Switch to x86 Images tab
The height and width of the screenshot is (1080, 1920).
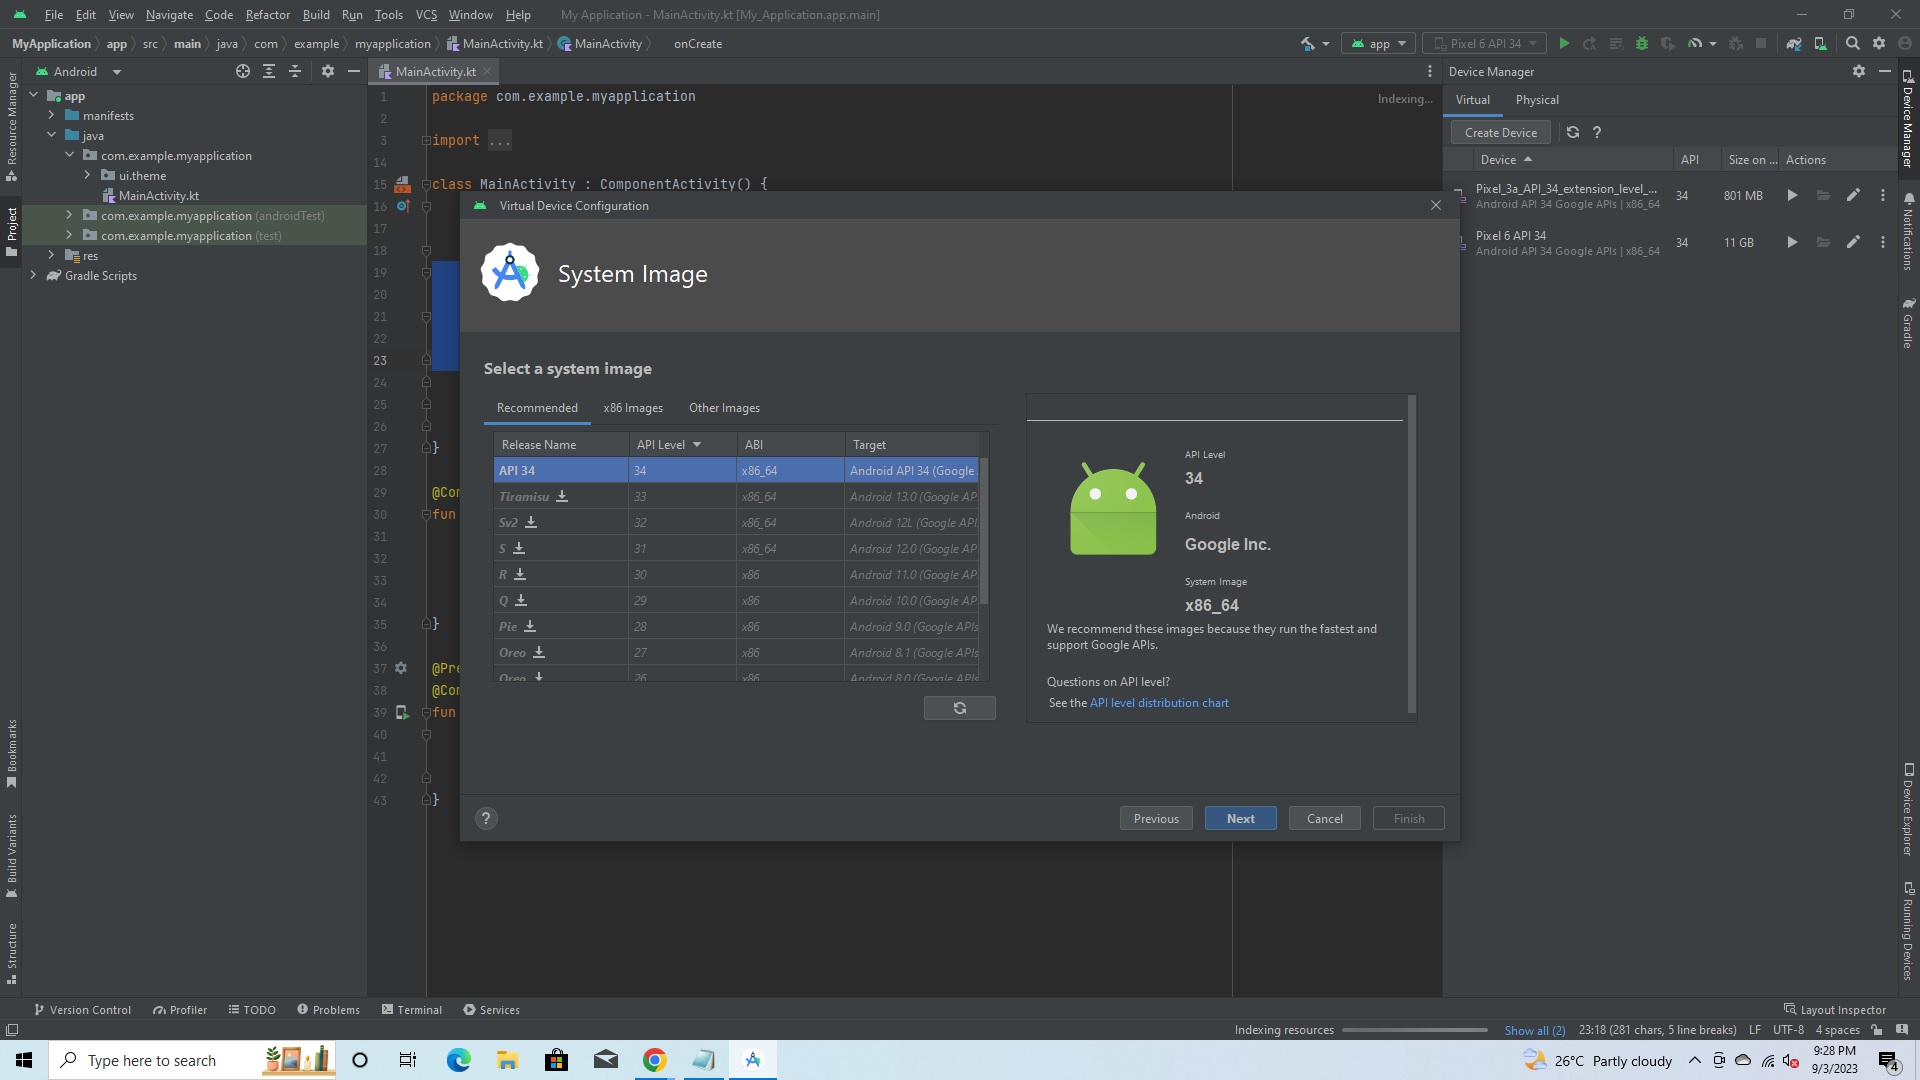[633, 408]
